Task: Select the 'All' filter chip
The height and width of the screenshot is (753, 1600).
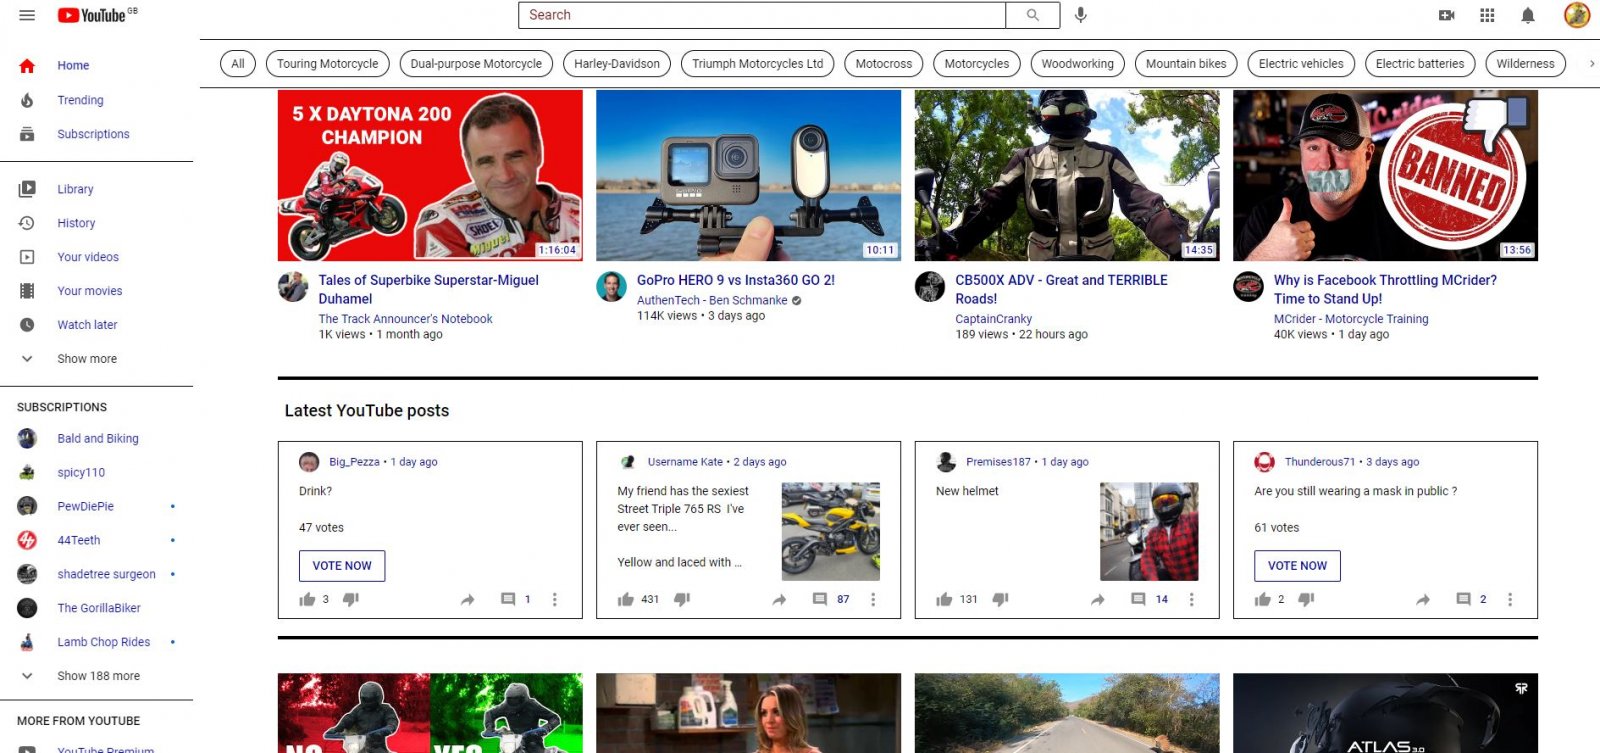Action: click(x=237, y=64)
